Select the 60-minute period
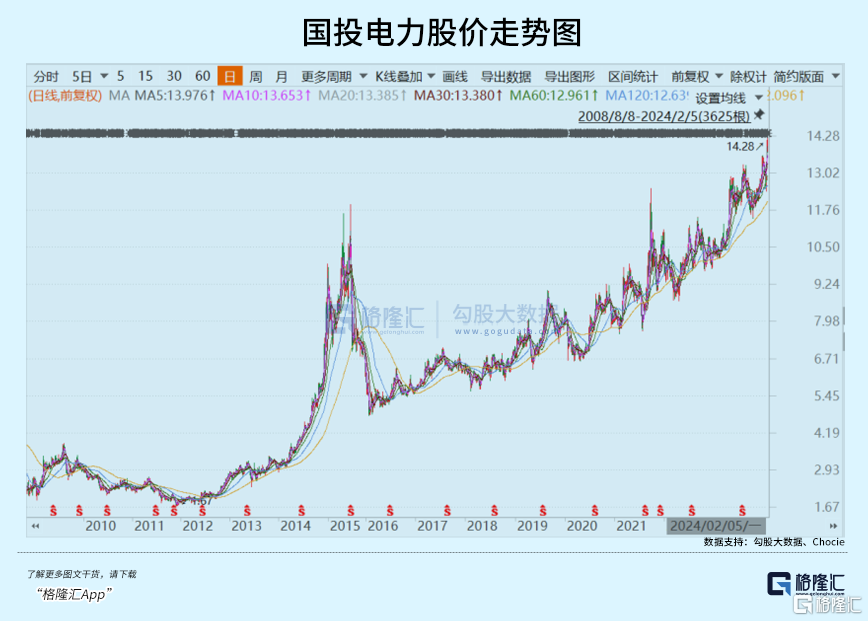868x621 pixels. point(203,76)
